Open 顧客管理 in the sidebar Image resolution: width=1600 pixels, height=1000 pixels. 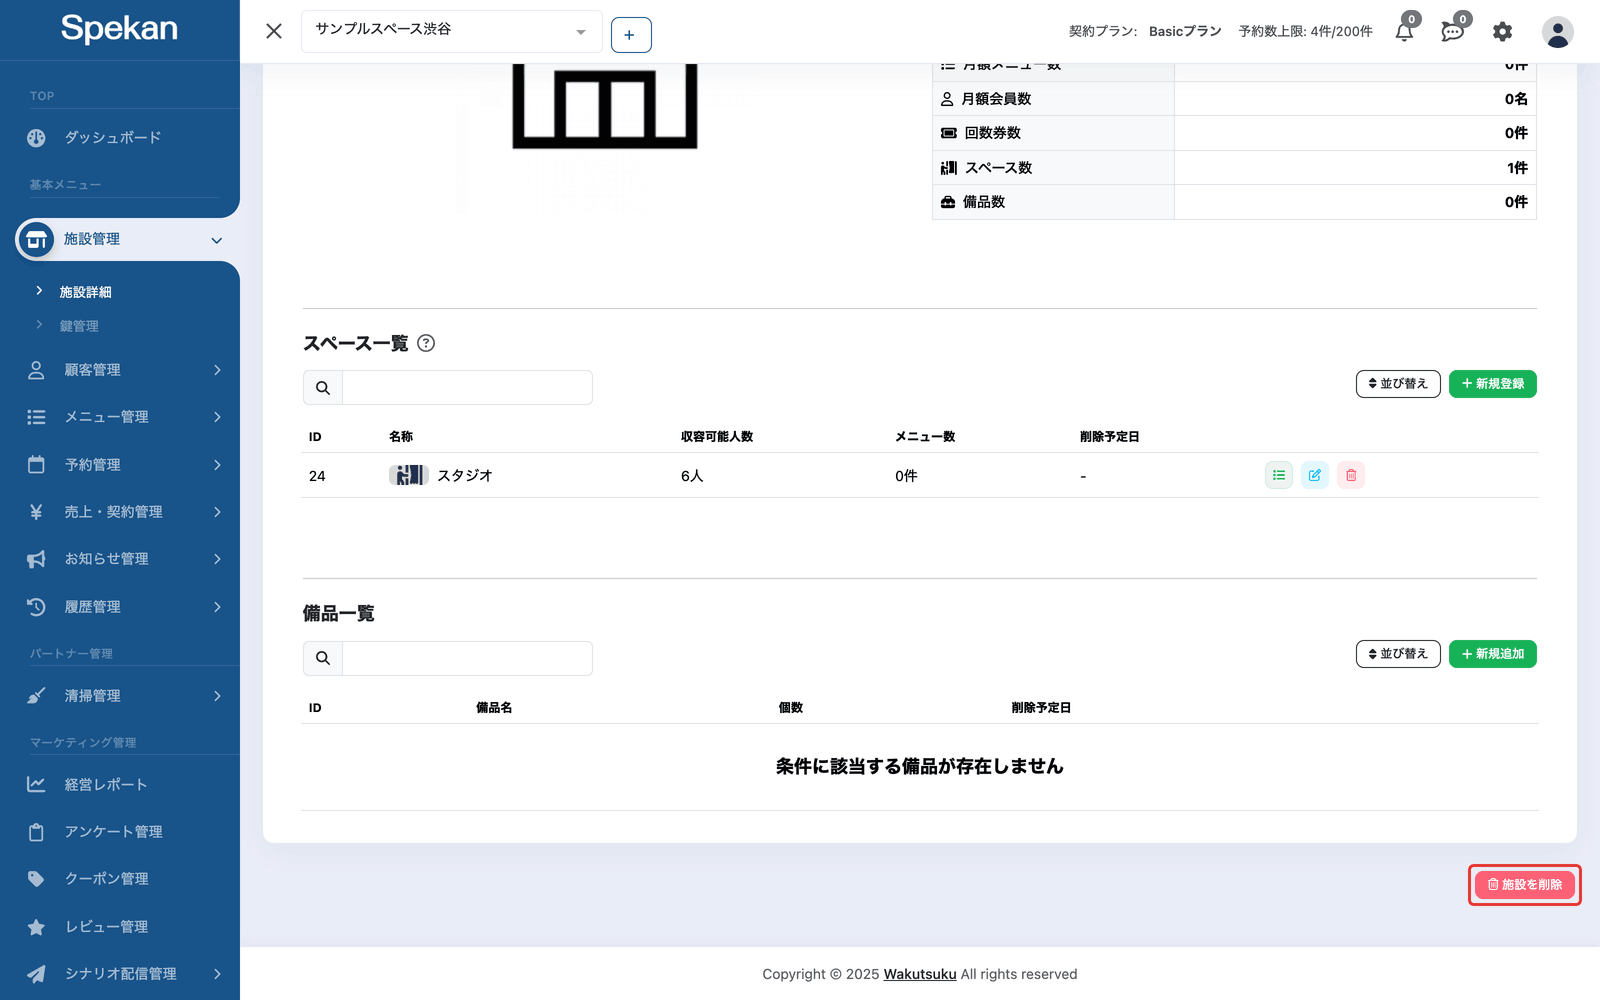(93, 370)
